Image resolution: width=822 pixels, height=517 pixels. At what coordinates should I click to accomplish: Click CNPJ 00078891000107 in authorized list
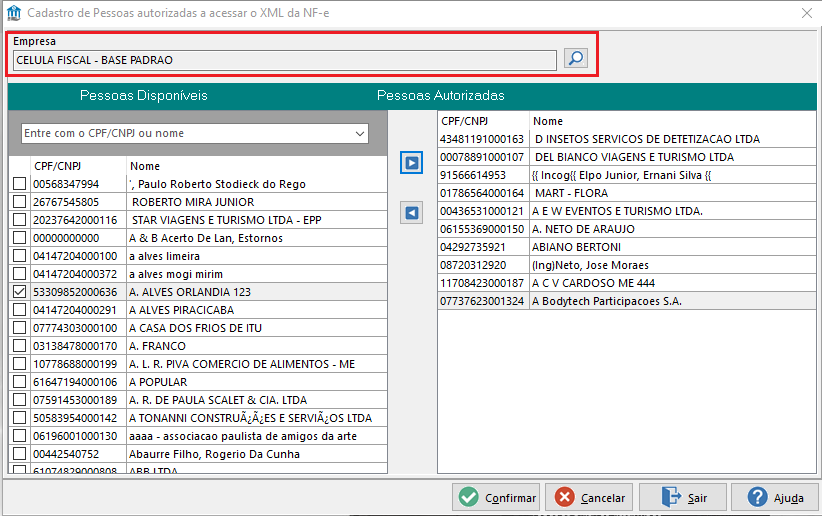pos(482,157)
